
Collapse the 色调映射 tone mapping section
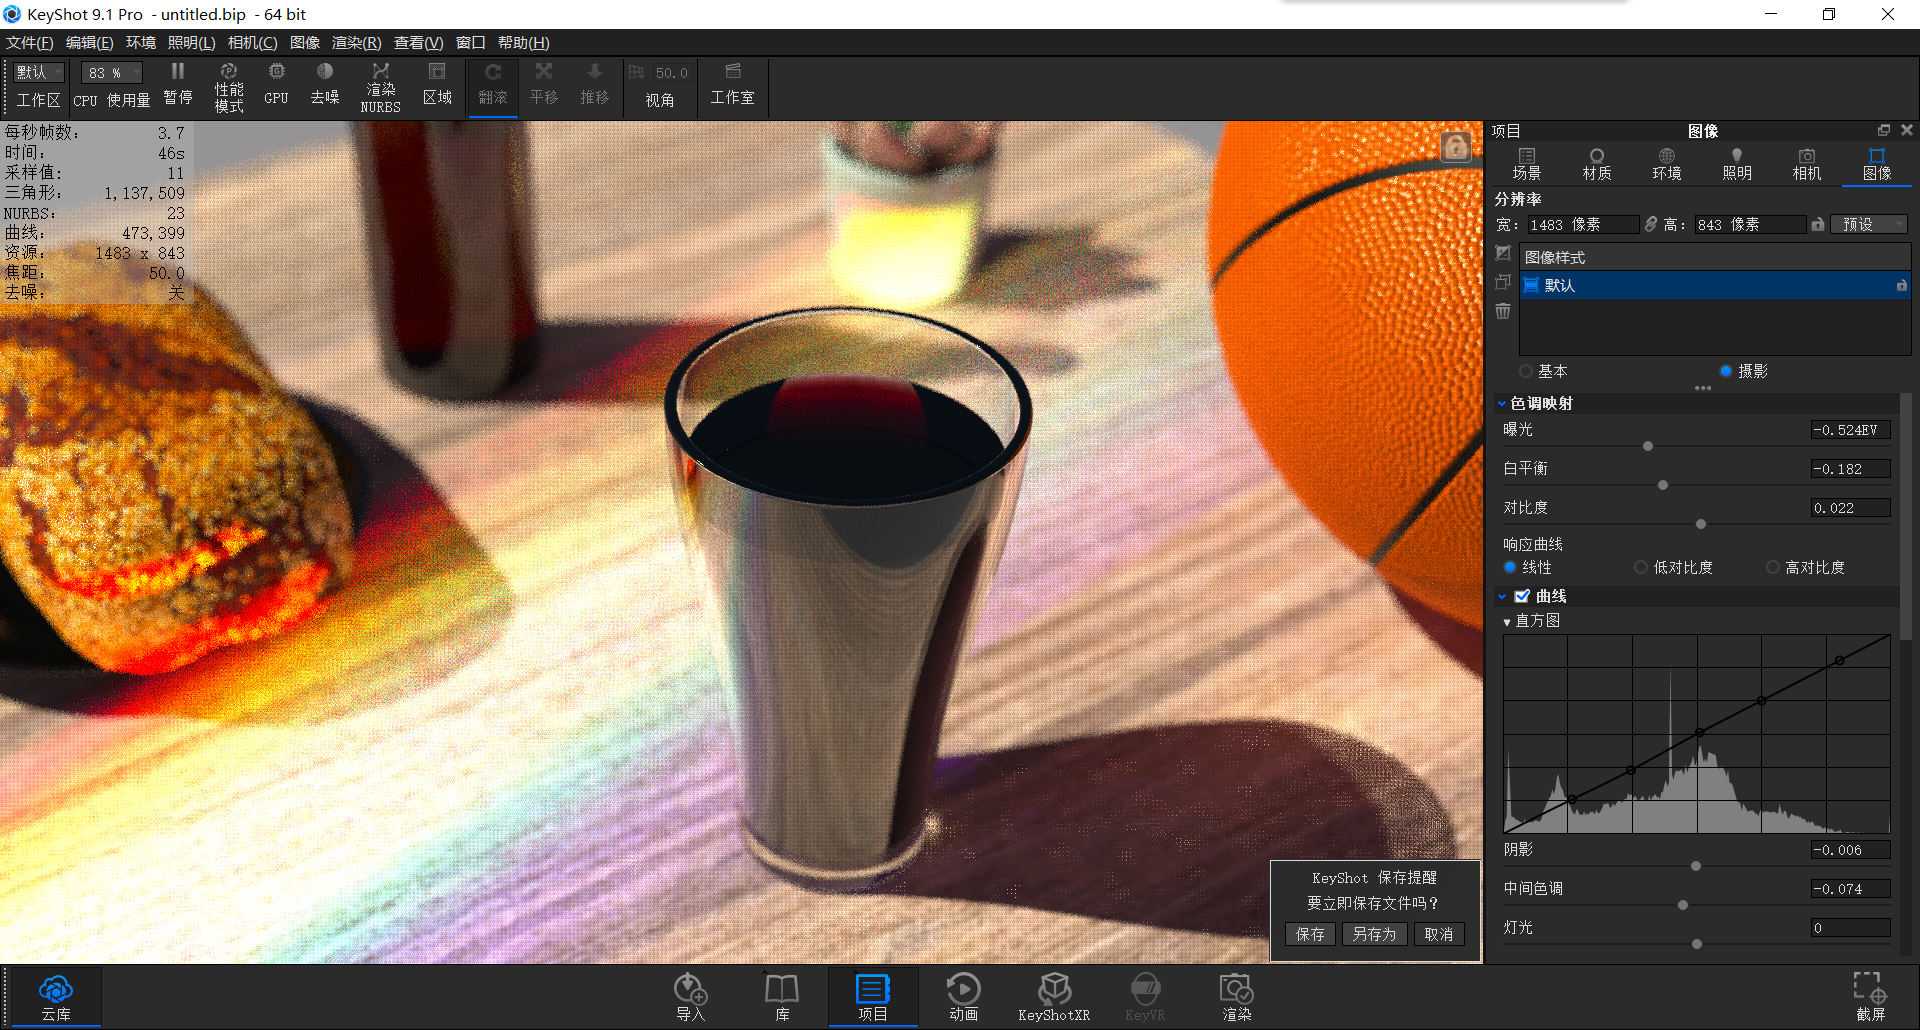[x=1503, y=403]
